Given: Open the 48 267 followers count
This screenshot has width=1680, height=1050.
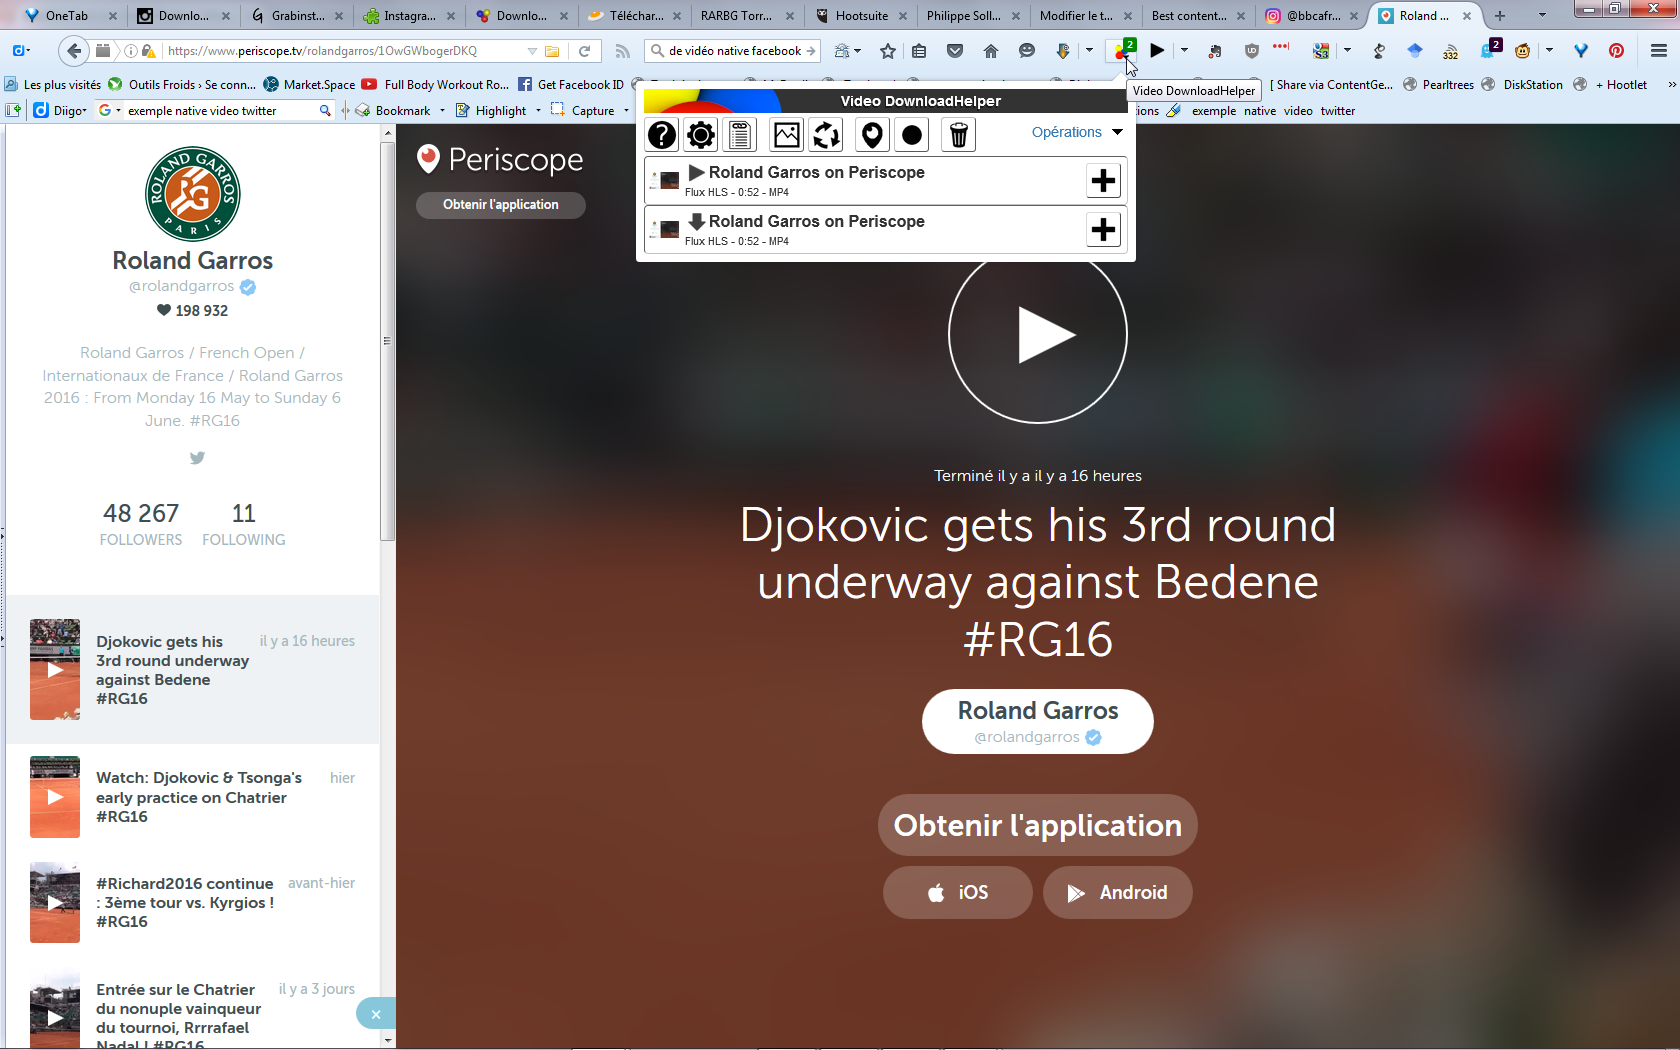Looking at the screenshot, I should pyautogui.click(x=141, y=524).
